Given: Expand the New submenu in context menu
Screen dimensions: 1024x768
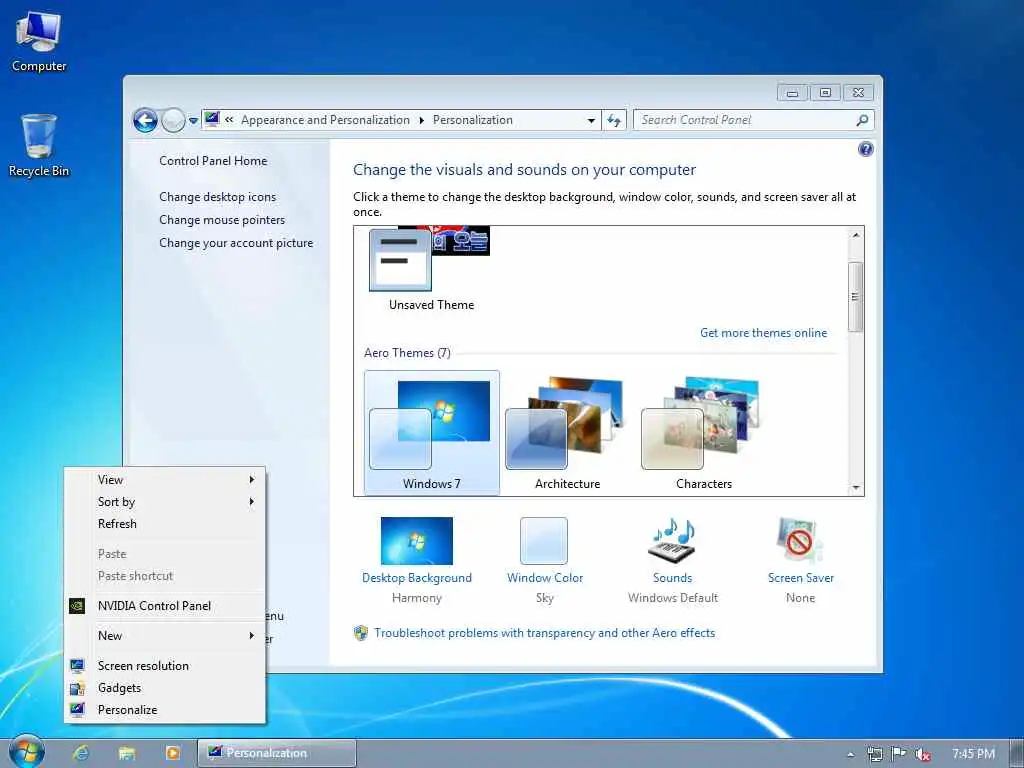Looking at the screenshot, I should pyautogui.click(x=165, y=636).
